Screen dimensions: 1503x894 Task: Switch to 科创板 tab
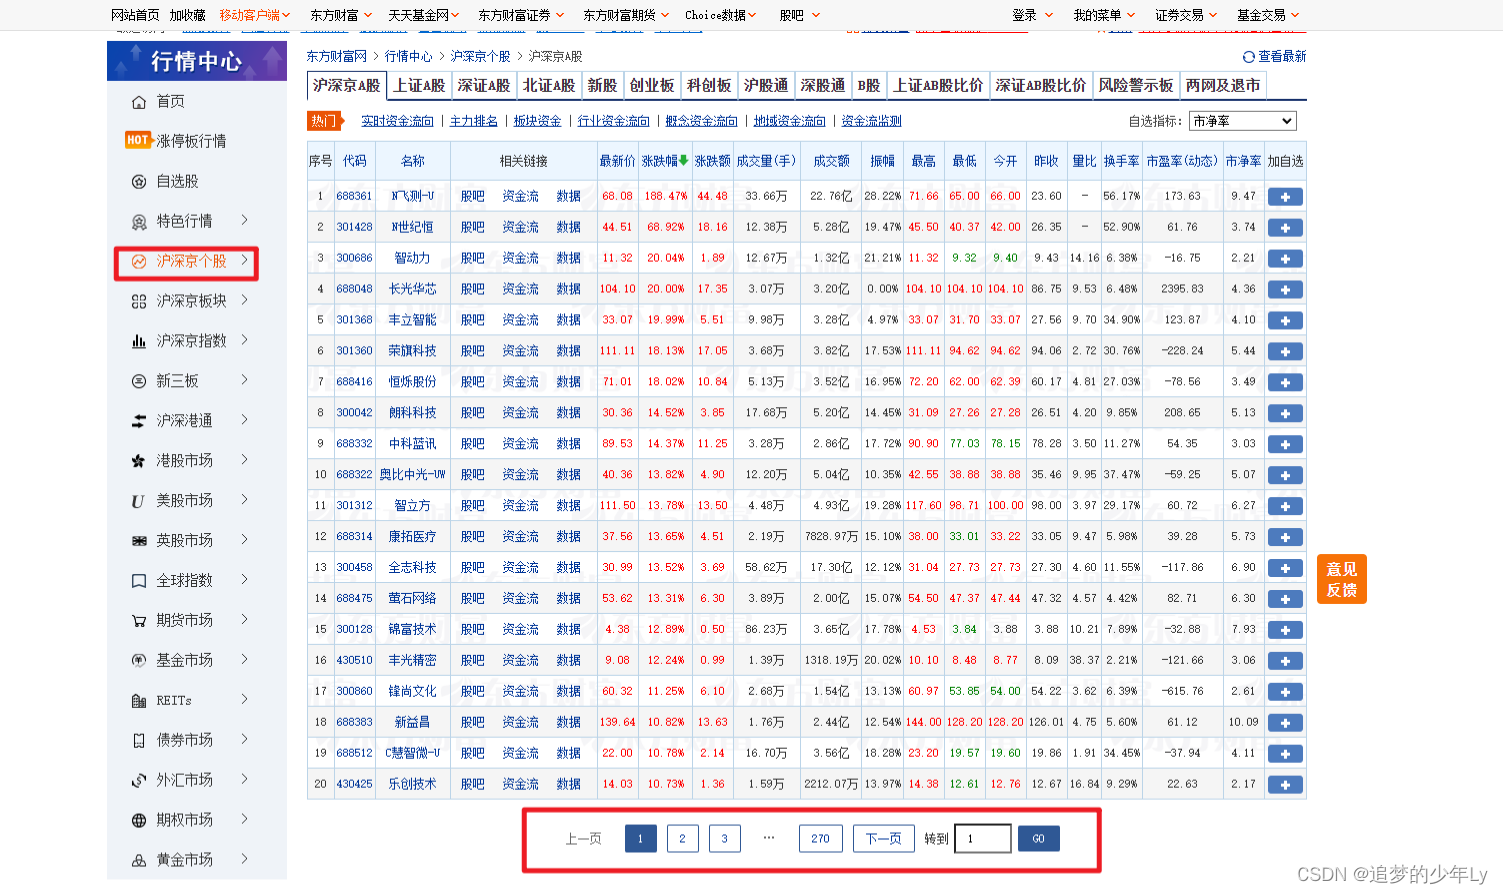tap(709, 86)
